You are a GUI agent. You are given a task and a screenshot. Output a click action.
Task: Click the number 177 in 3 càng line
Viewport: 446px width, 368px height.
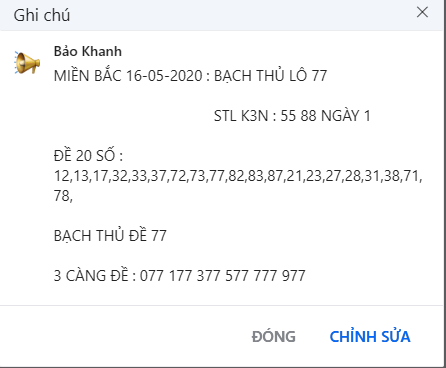180,276
